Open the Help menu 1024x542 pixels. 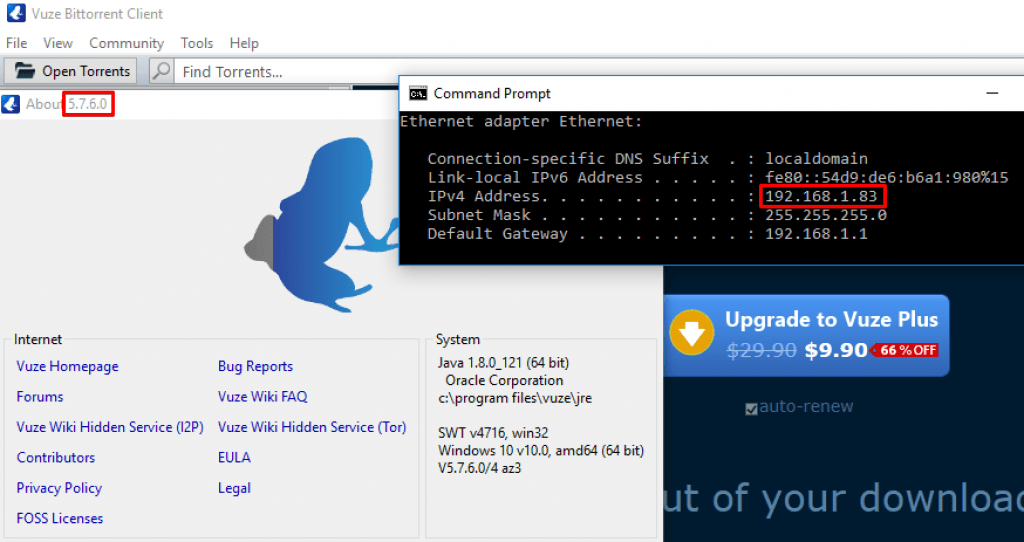(x=244, y=43)
